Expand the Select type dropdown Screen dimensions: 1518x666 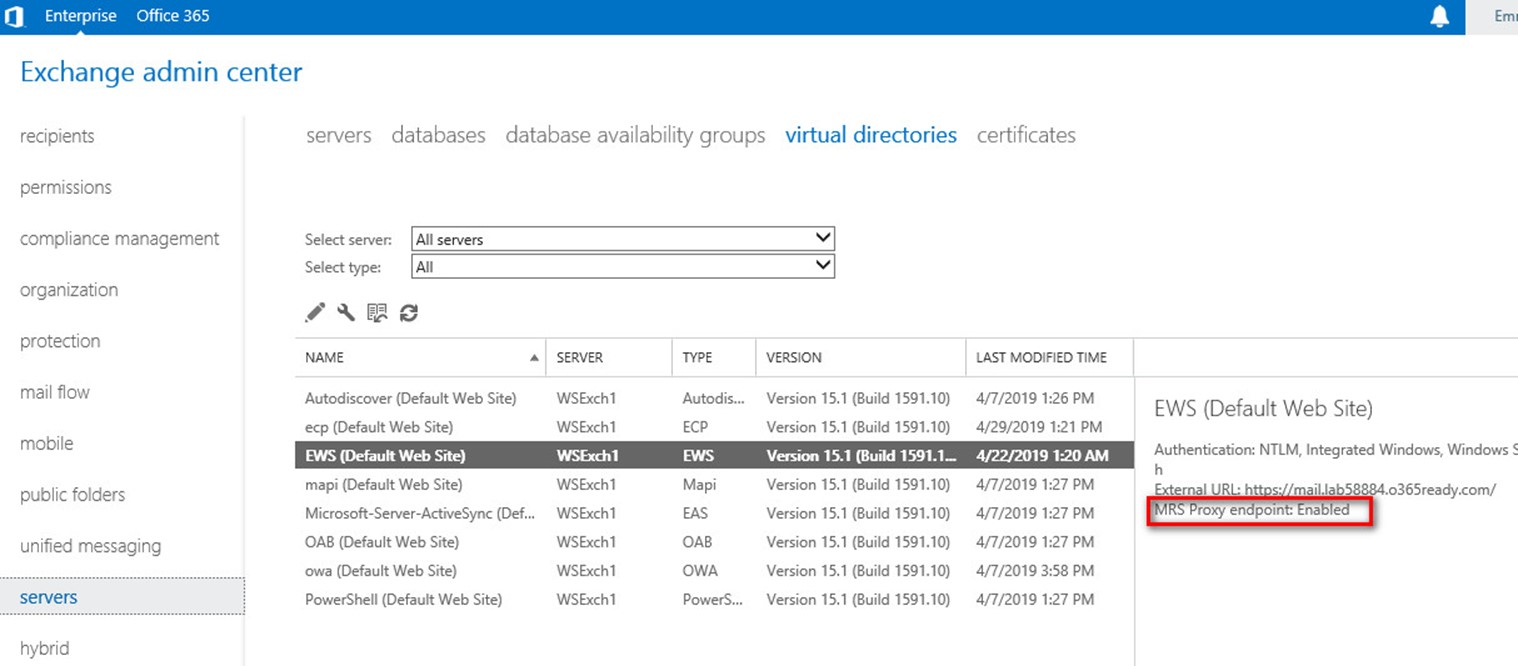[x=622, y=267]
